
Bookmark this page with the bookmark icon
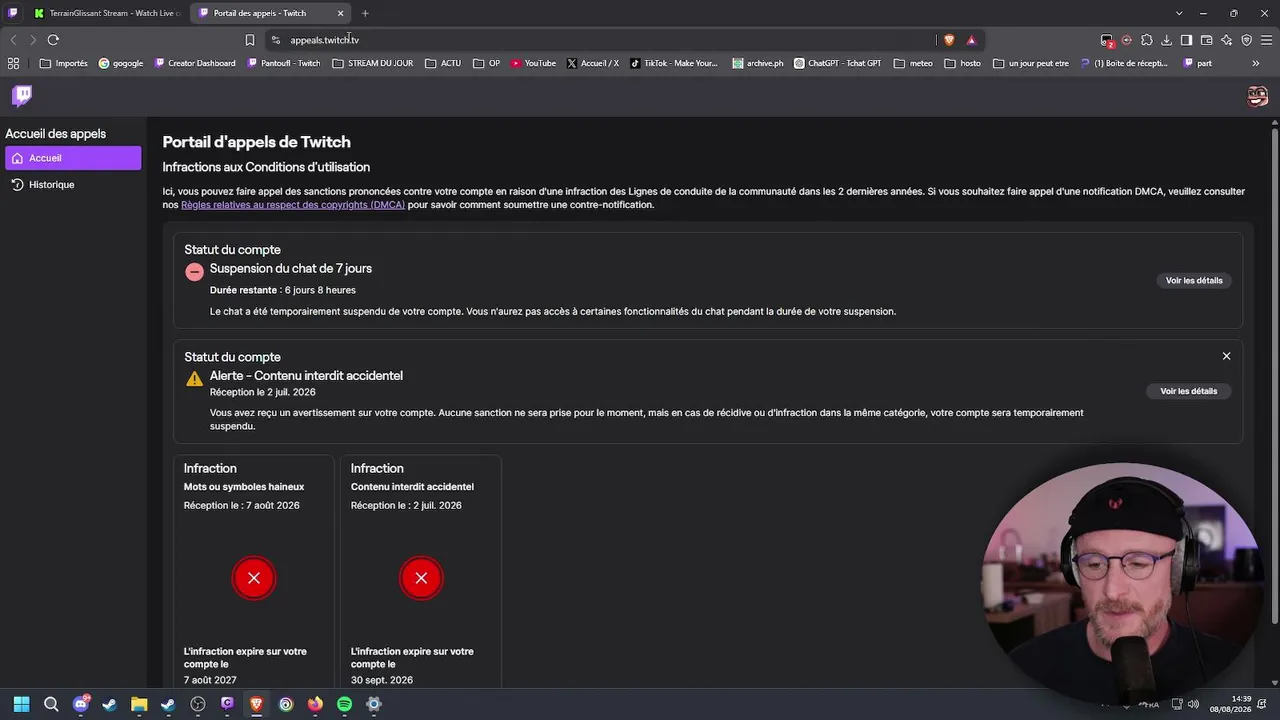(250, 40)
